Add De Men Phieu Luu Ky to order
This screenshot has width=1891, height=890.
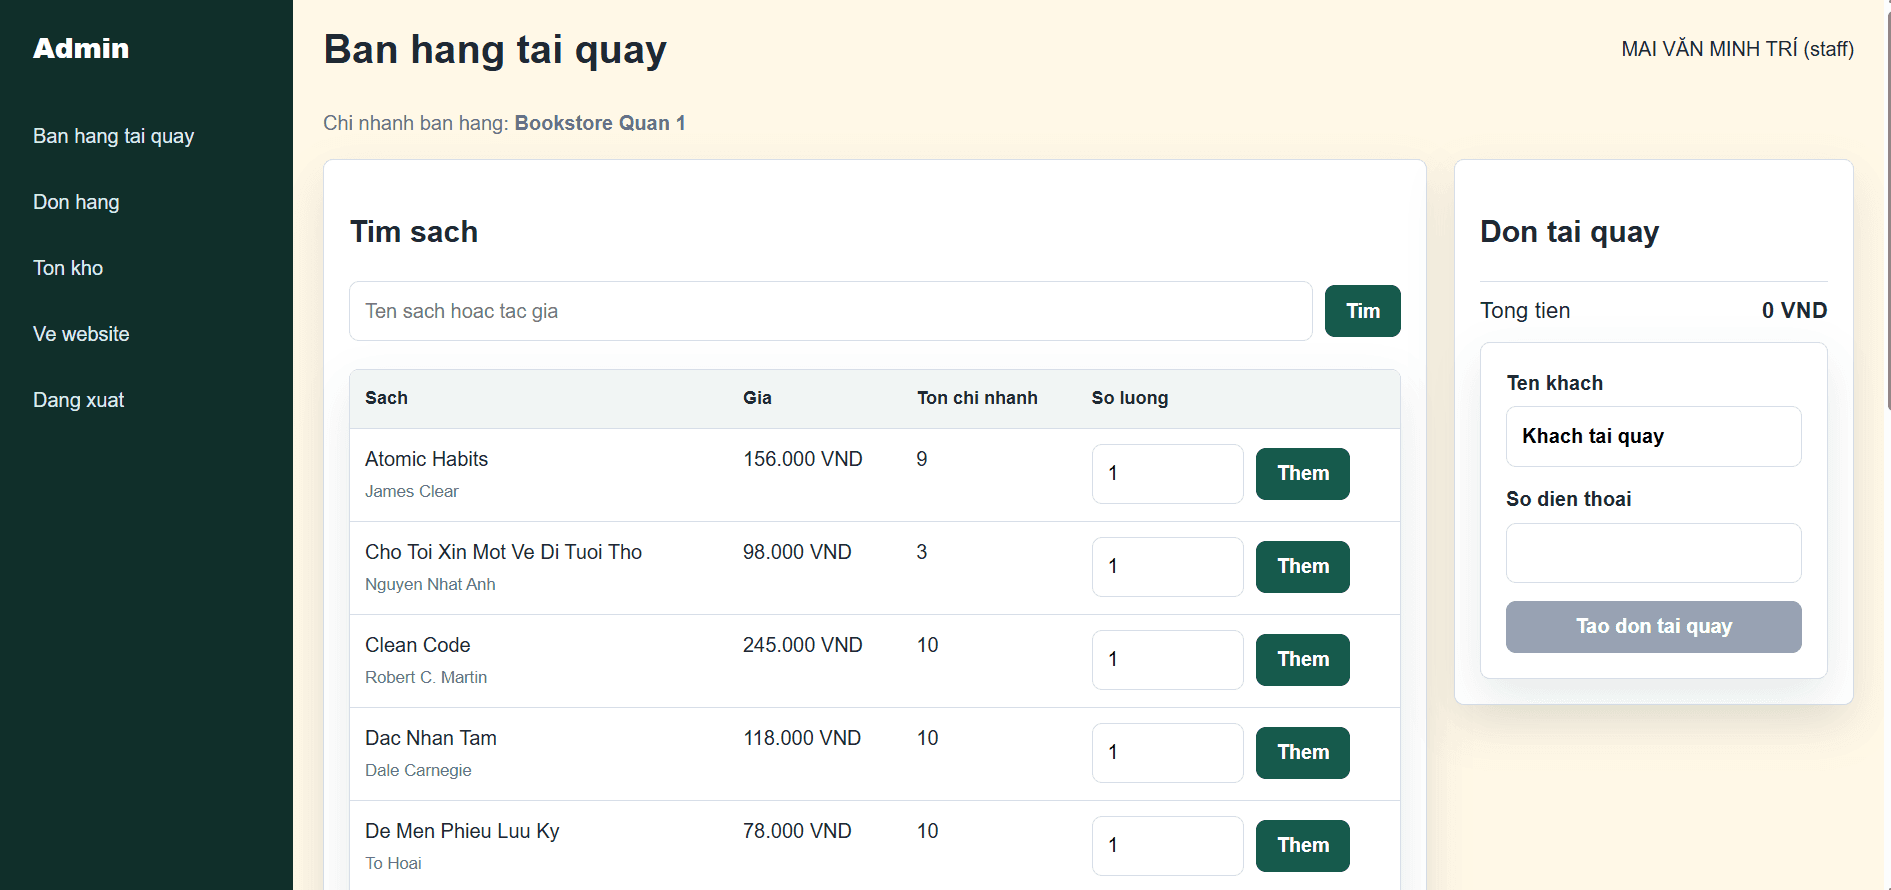1302,846
